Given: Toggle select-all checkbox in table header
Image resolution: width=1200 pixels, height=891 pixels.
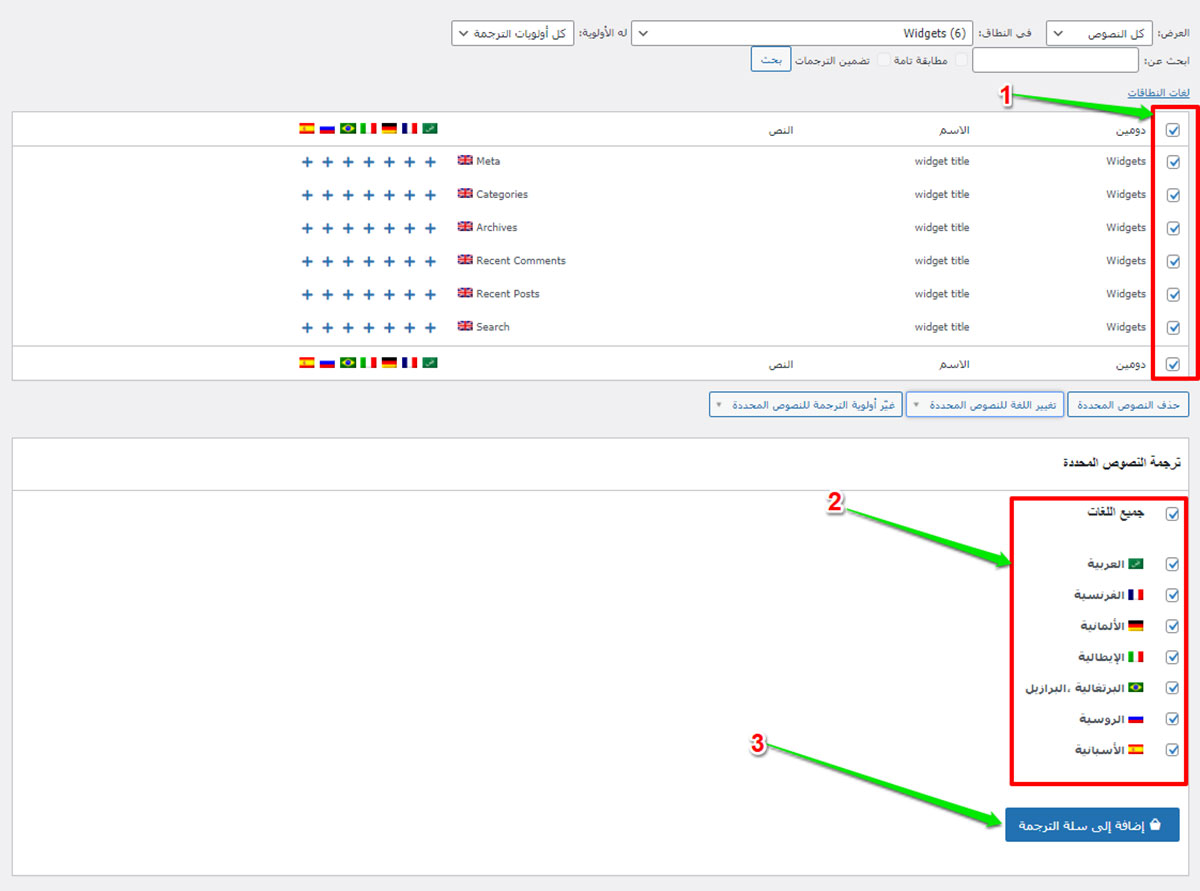Looking at the screenshot, I should (1173, 129).
